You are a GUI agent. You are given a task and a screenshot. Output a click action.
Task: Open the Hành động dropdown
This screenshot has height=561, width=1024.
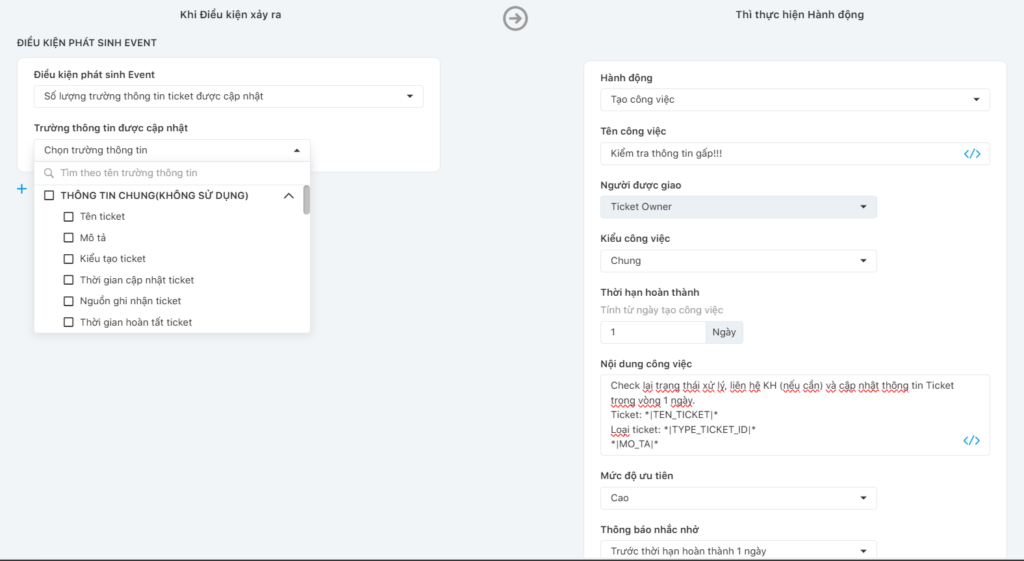point(794,100)
